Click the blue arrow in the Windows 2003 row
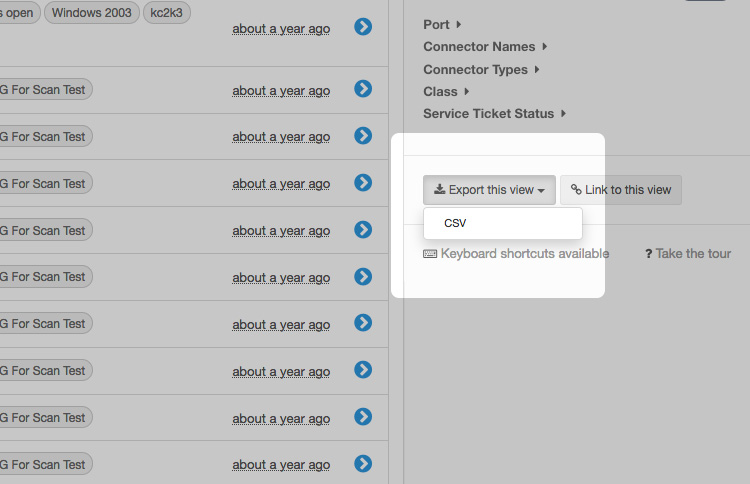The width and height of the screenshot is (750, 484). pos(363,27)
